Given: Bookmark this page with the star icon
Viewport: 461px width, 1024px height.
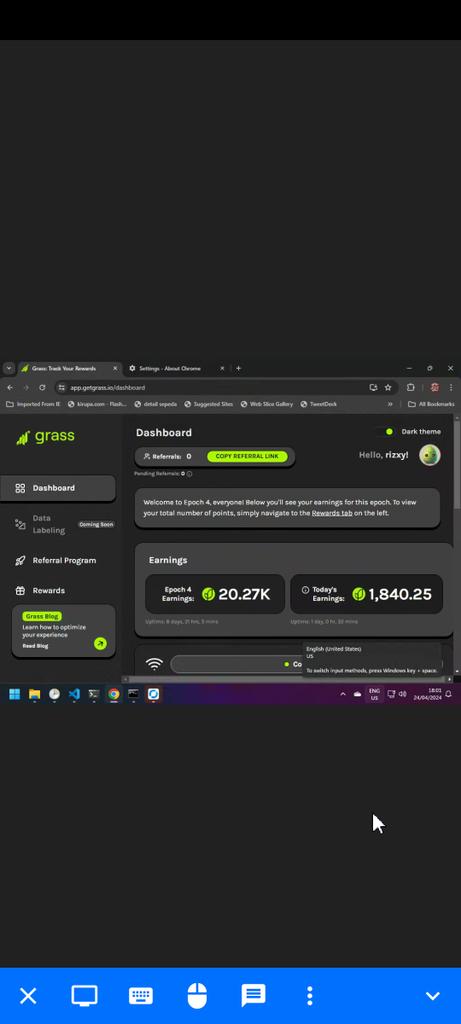Looking at the screenshot, I should pos(388,387).
